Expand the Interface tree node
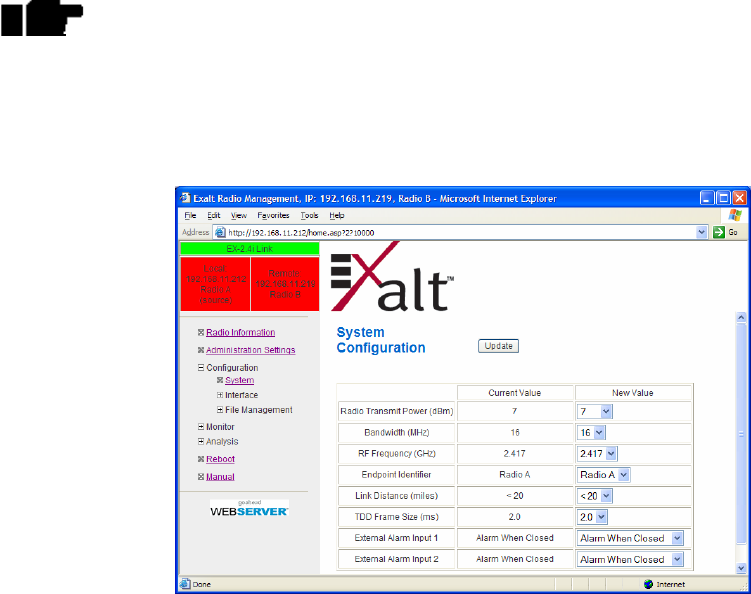751x594 pixels. point(220,395)
